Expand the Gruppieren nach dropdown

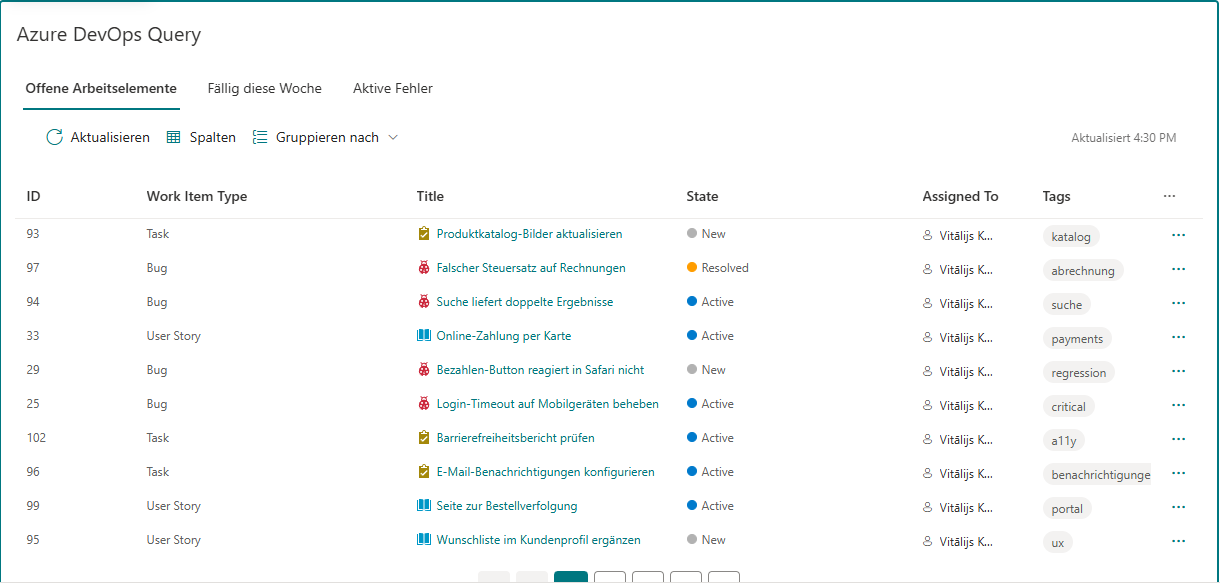(x=326, y=138)
